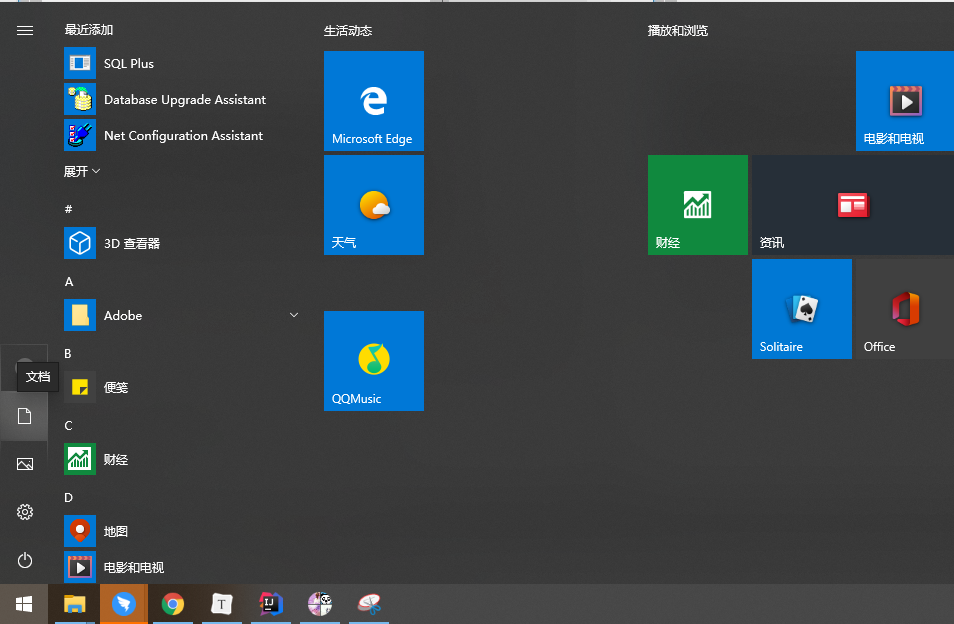Screen dimensions: 954x624
Task: Click the 生活动态 group title
Action: coord(347,30)
